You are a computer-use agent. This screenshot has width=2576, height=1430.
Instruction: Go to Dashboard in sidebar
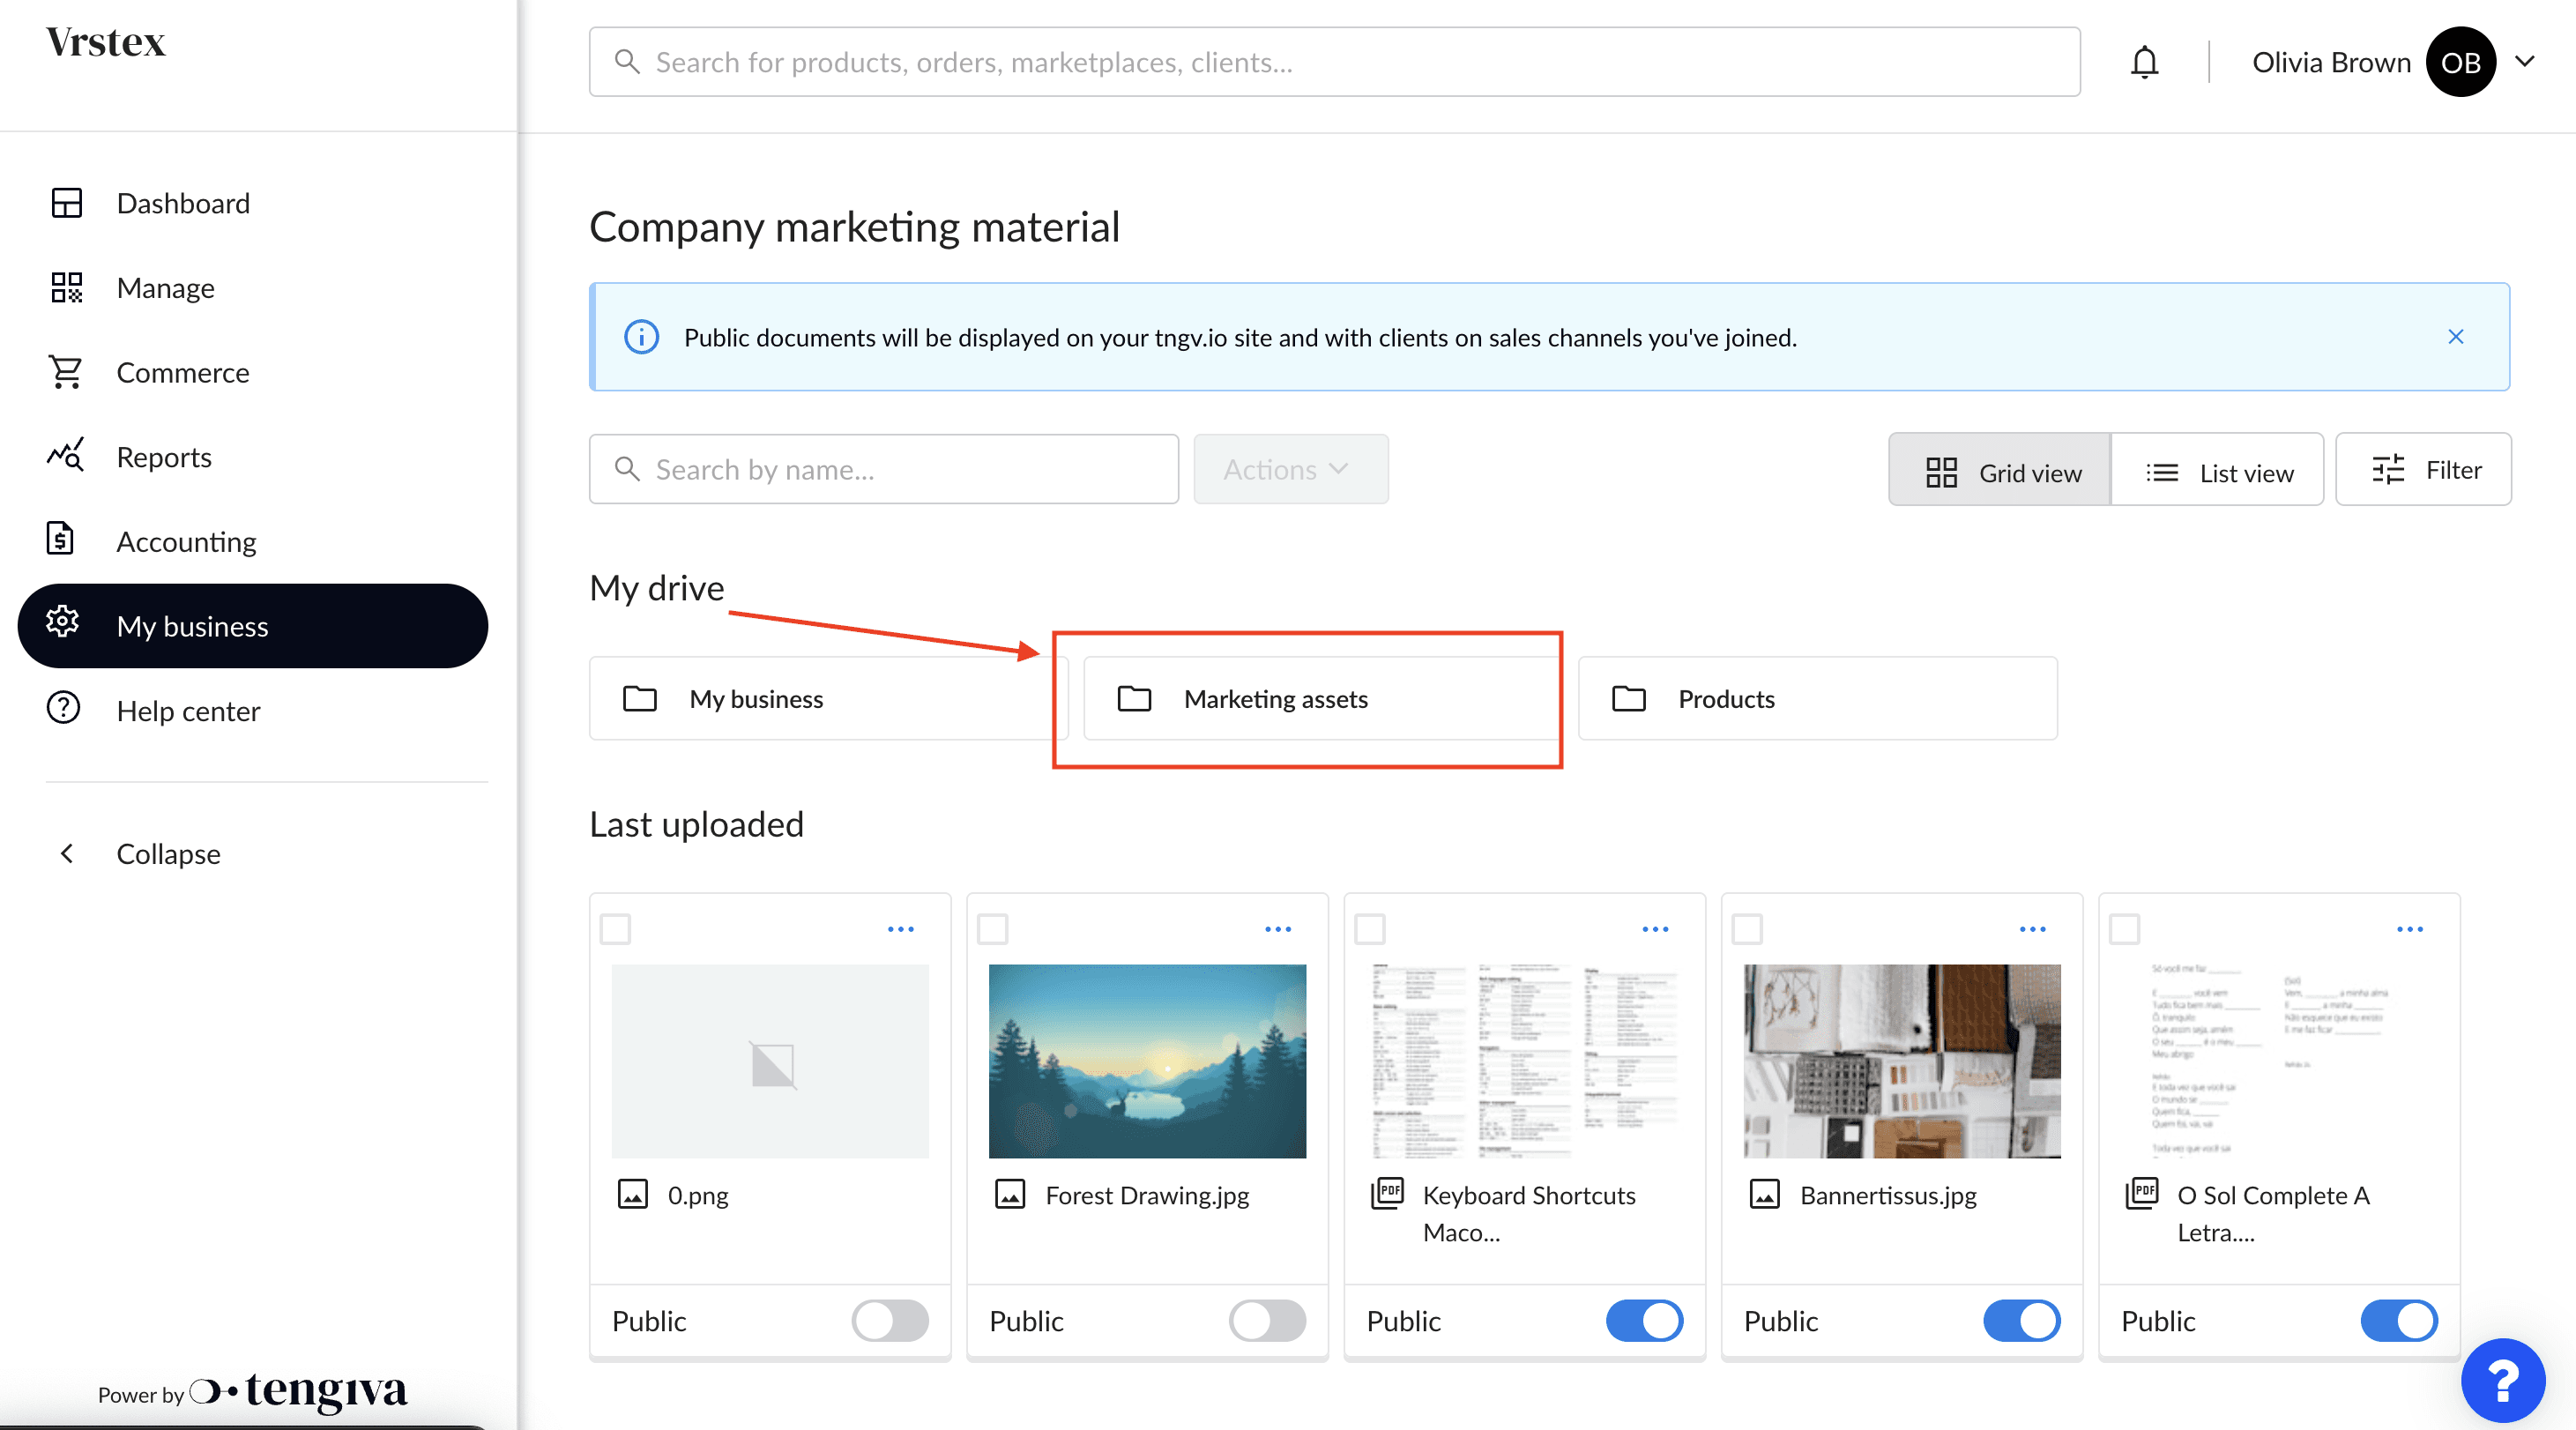pyautogui.click(x=182, y=203)
